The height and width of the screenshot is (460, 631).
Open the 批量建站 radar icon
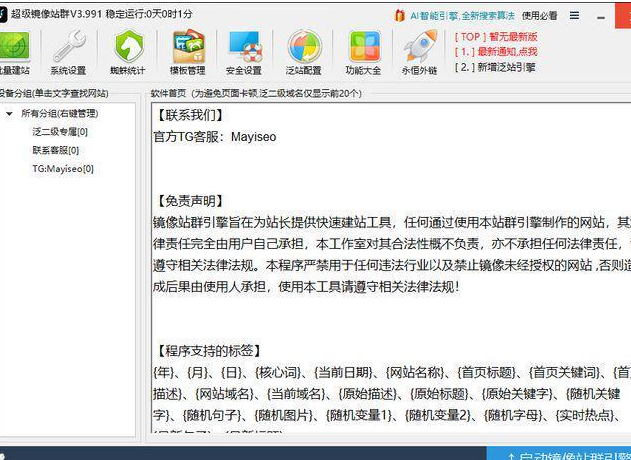pyautogui.click(x=15, y=46)
